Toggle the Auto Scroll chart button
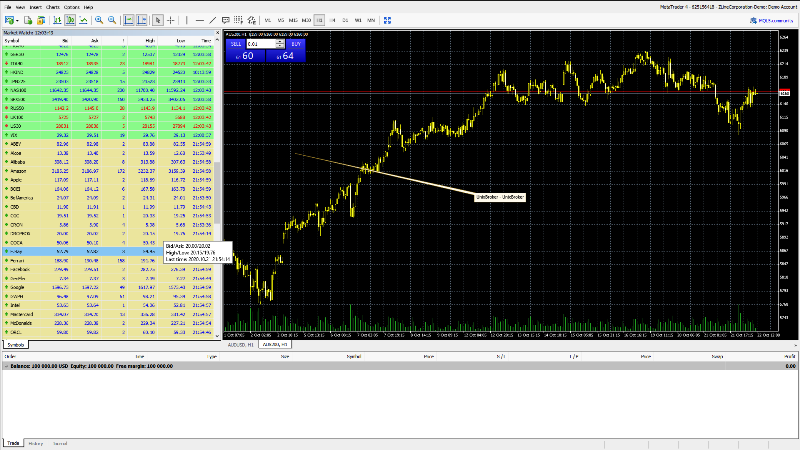This screenshot has height=450, width=800. click(x=129, y=20)
